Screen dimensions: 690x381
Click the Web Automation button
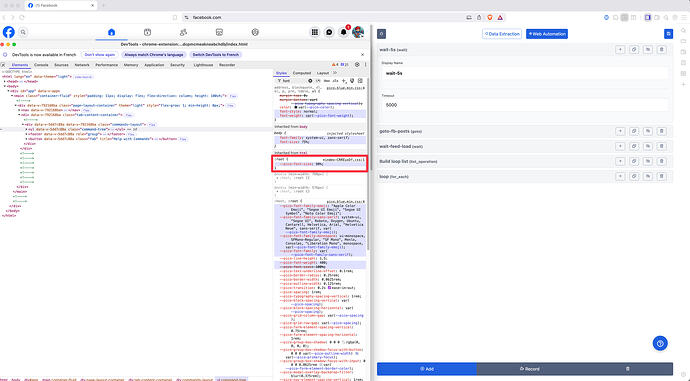tap(547, 34)
